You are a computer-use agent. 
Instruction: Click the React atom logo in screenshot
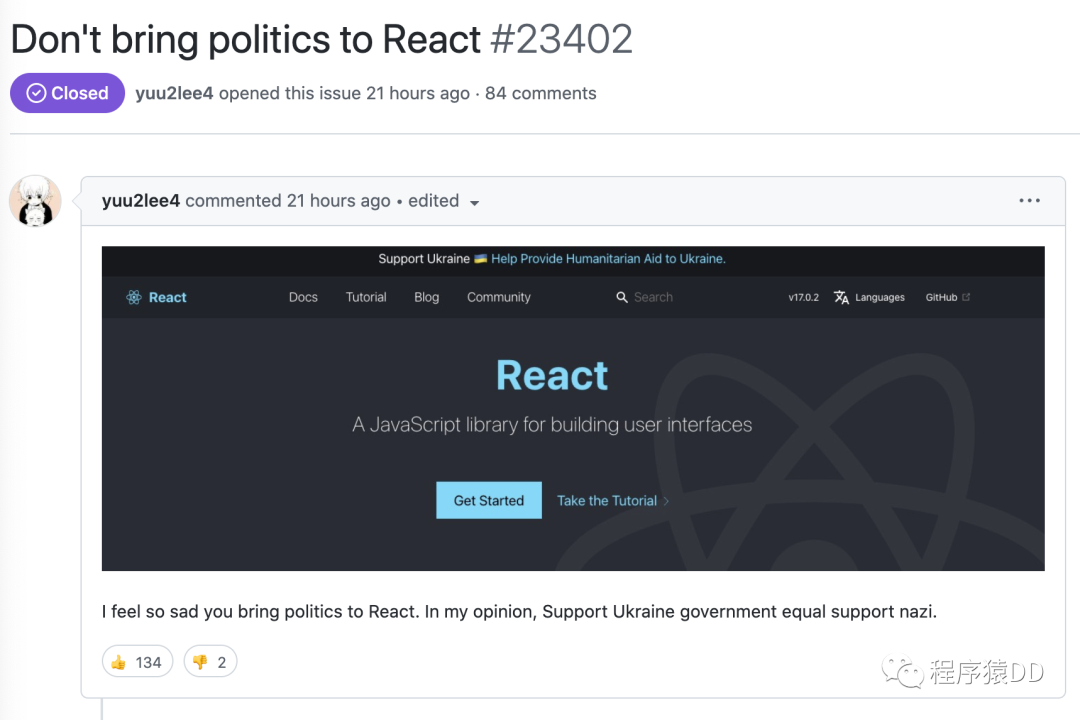tap(134, 297)
